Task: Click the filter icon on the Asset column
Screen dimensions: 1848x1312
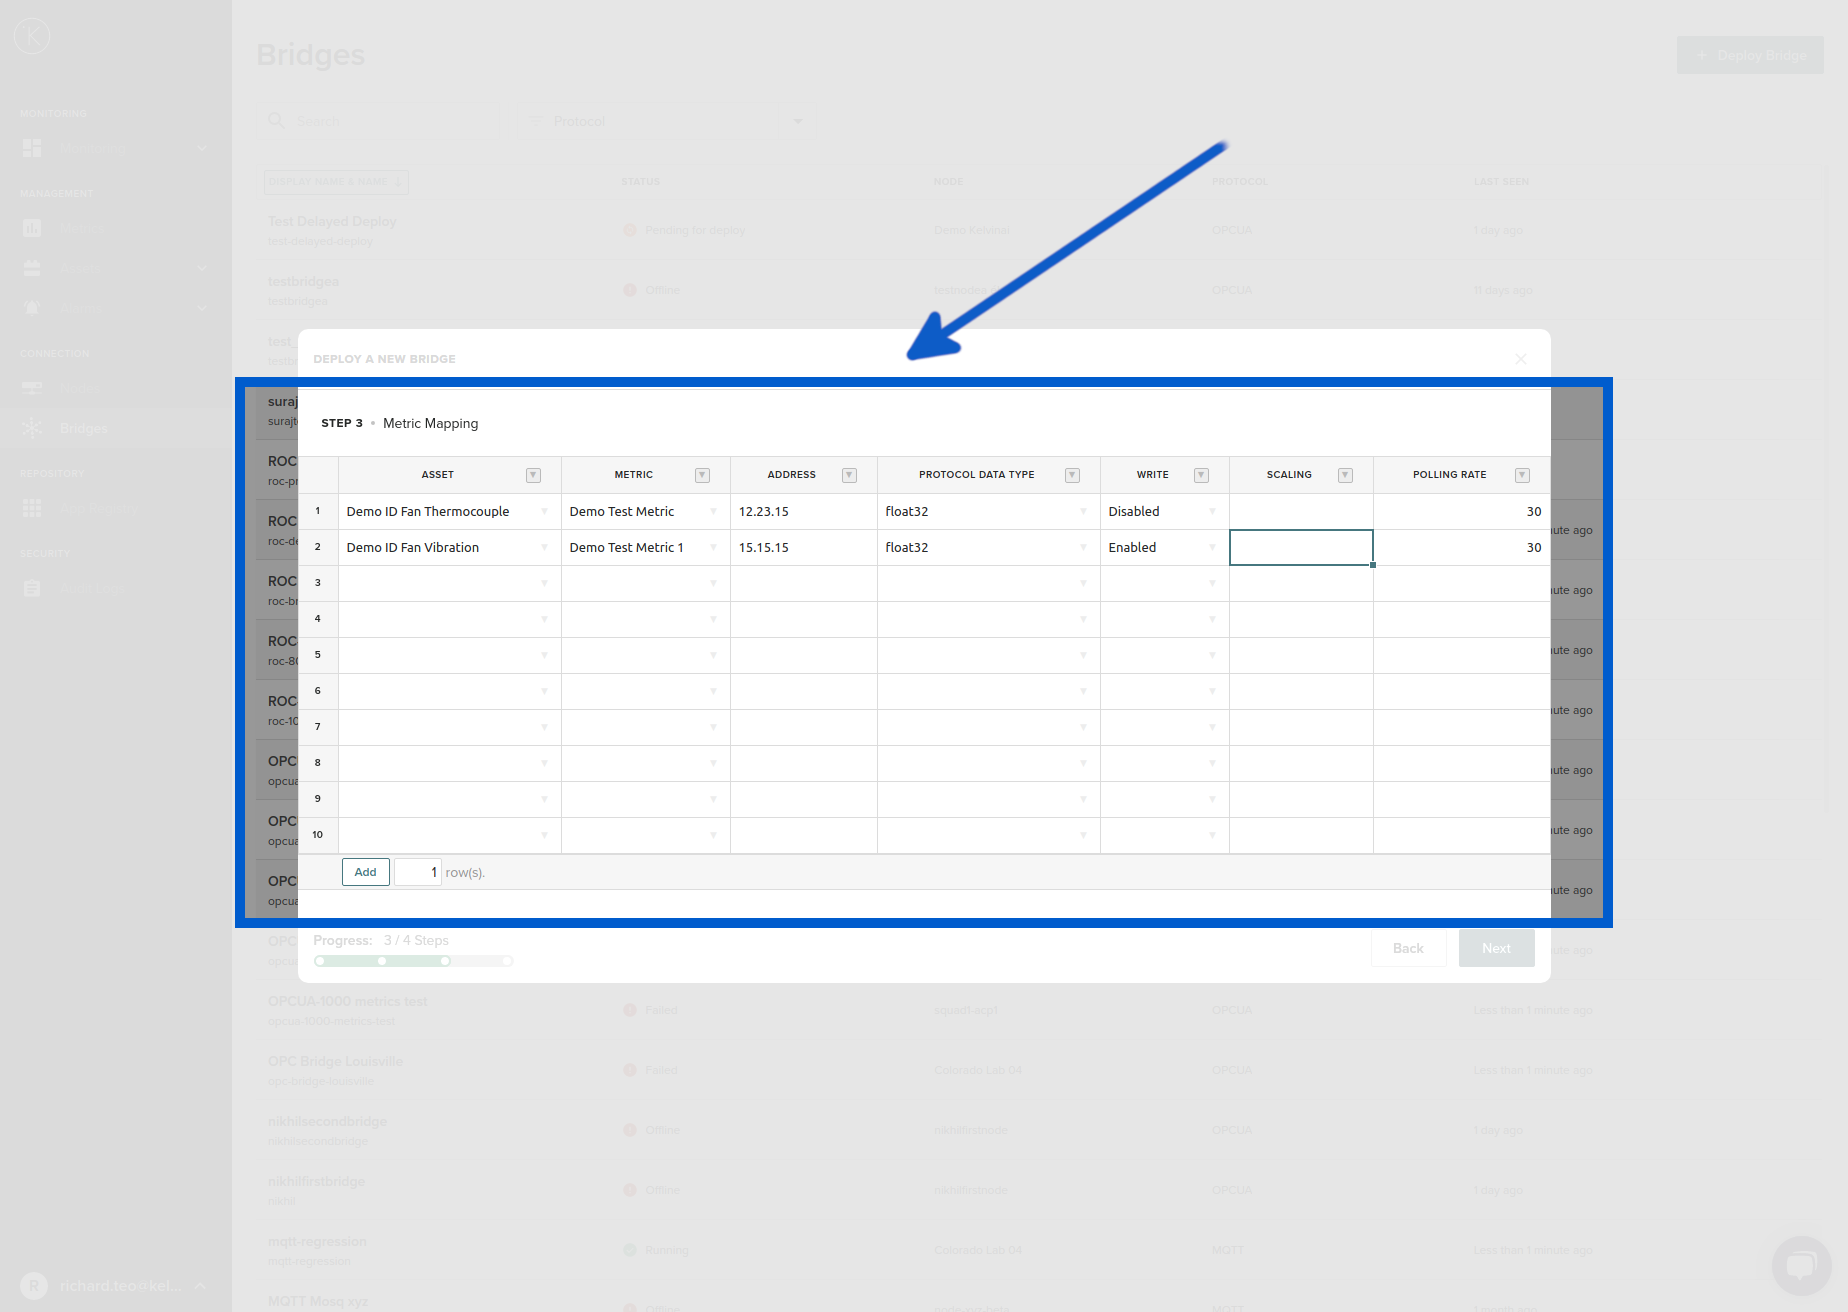Action: pos(534,474)
